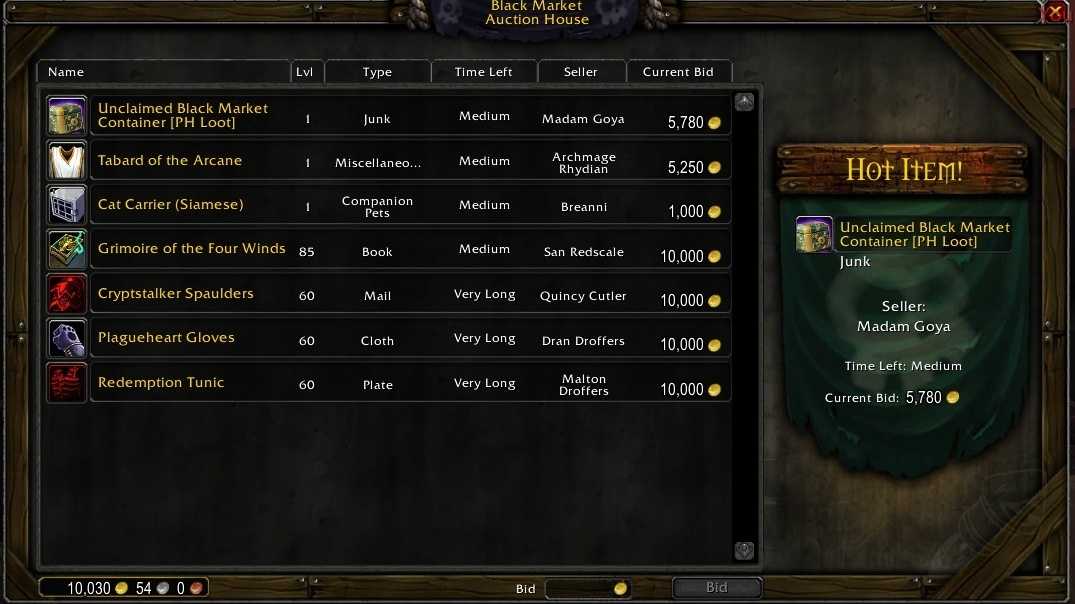Sort auctions by Lvl column
This screenshot has width=1075, height=604.
click(306, 72)
